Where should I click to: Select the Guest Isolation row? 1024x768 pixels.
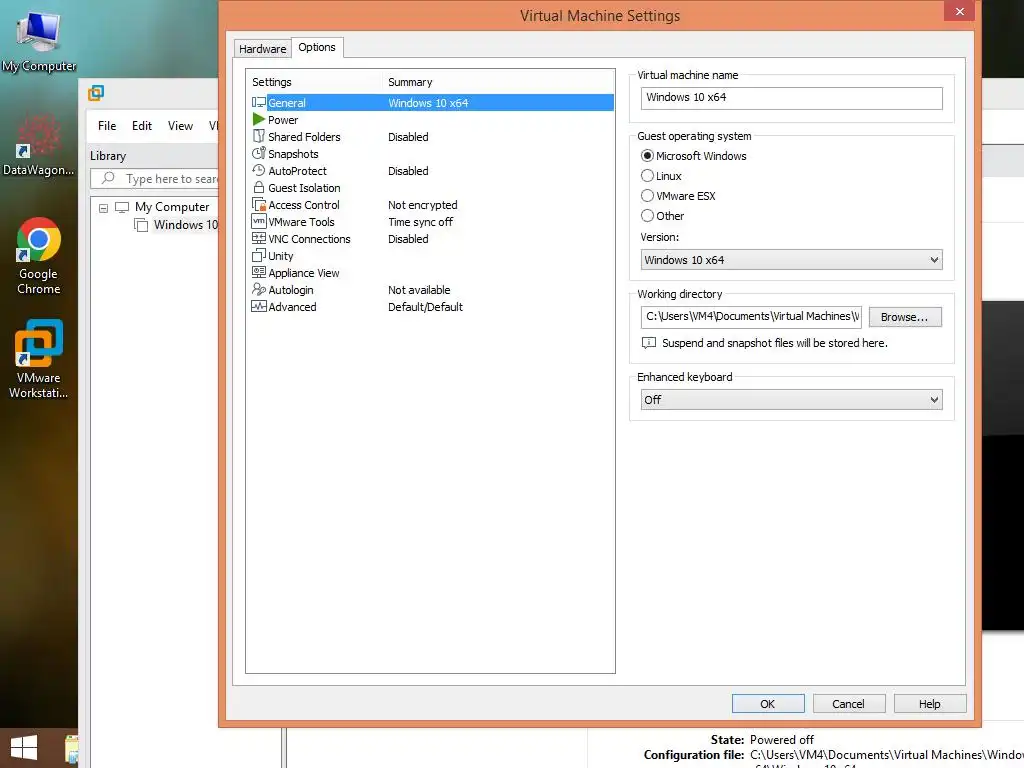pos(430,187)
